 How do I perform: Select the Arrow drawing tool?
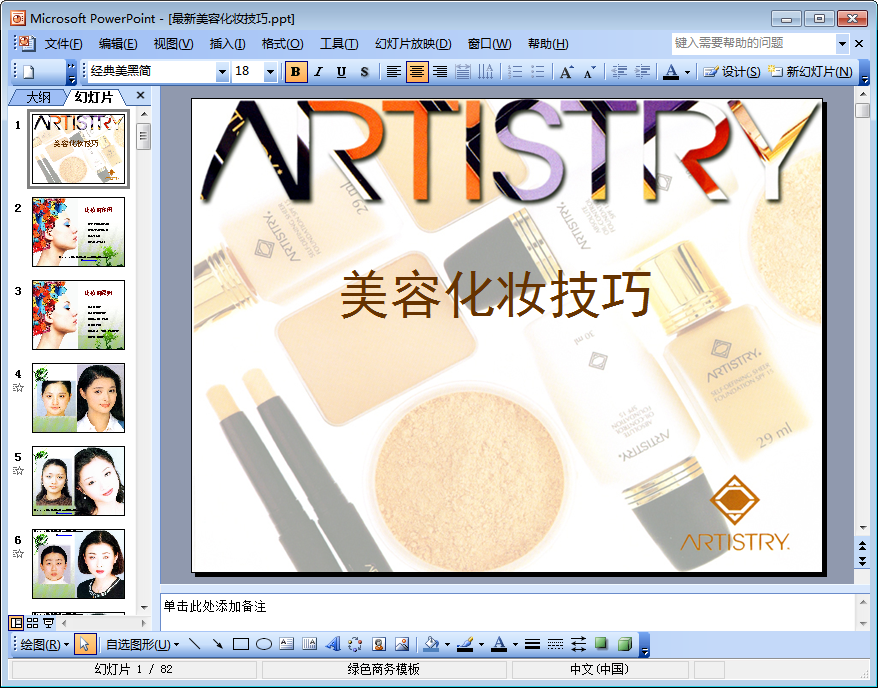[217, 644]
